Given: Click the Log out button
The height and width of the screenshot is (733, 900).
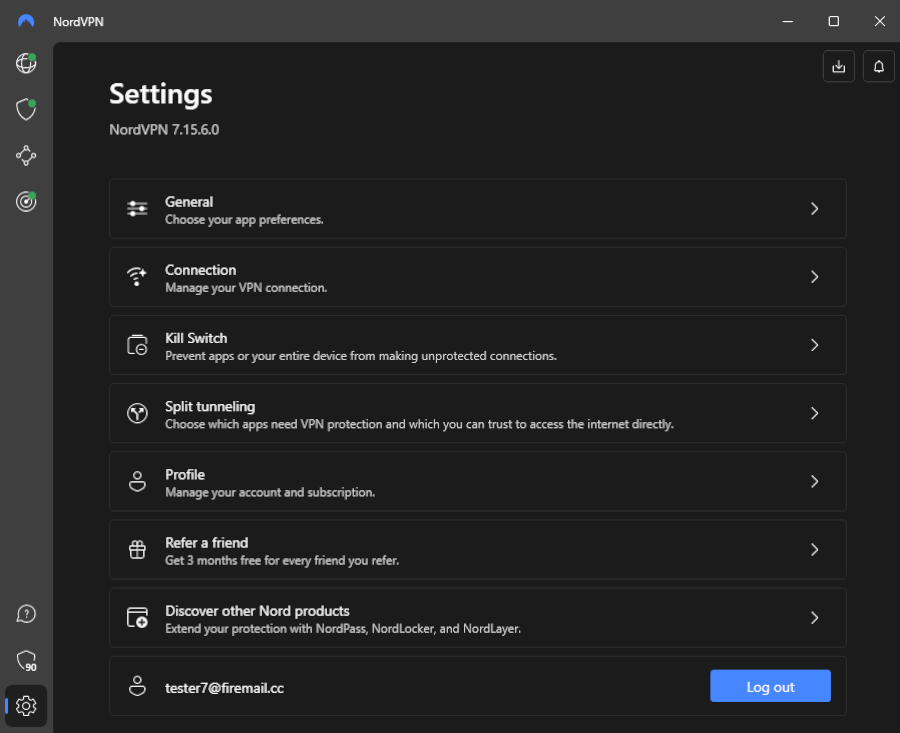Looking at the screenshot, I should point(770,686).
